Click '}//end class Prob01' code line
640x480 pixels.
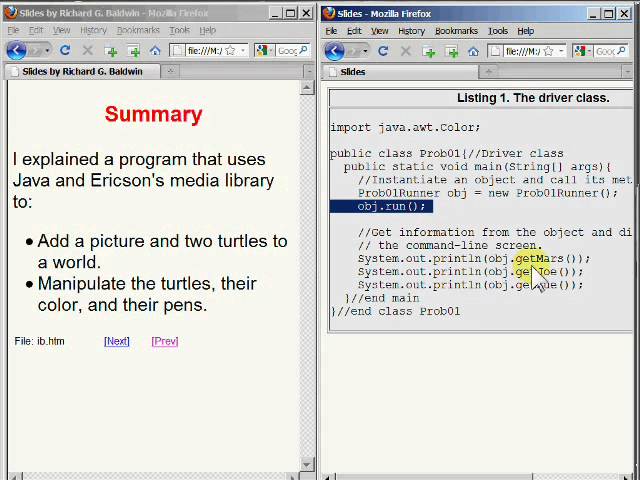pos(395,311)
